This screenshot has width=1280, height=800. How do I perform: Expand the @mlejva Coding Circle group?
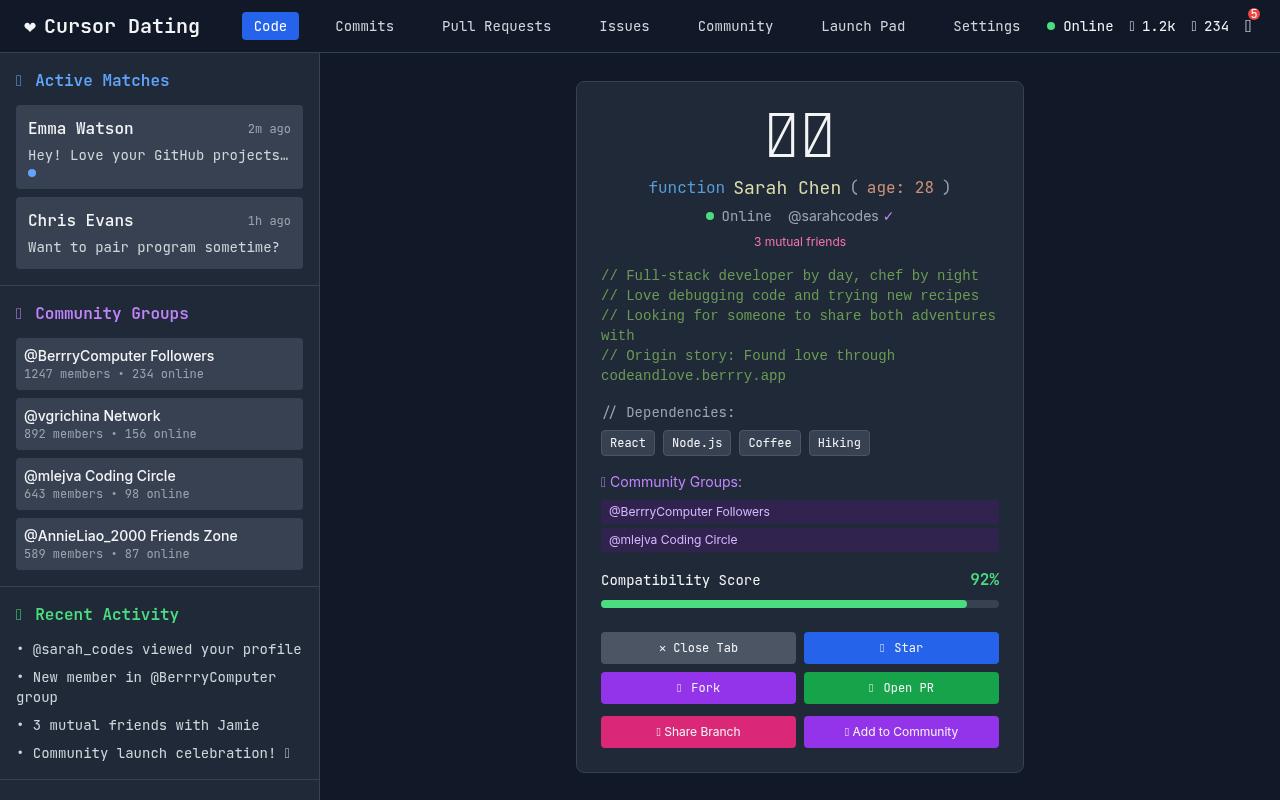(159, 484)
